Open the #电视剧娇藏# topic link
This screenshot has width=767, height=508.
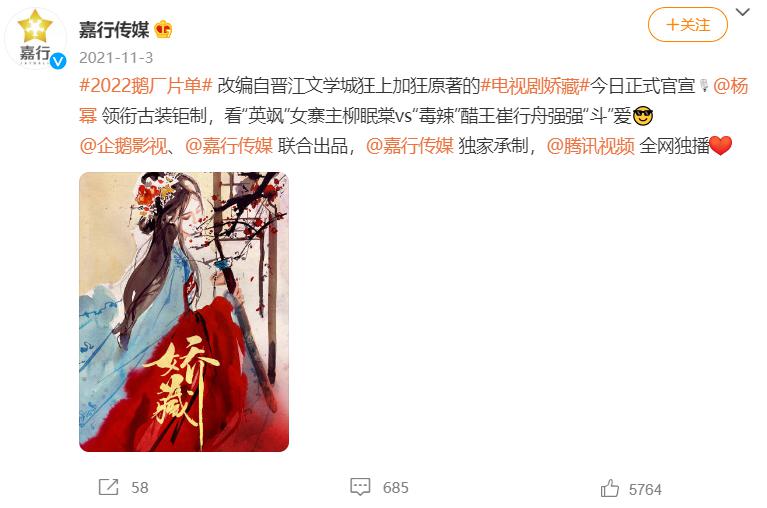[535, 86]
